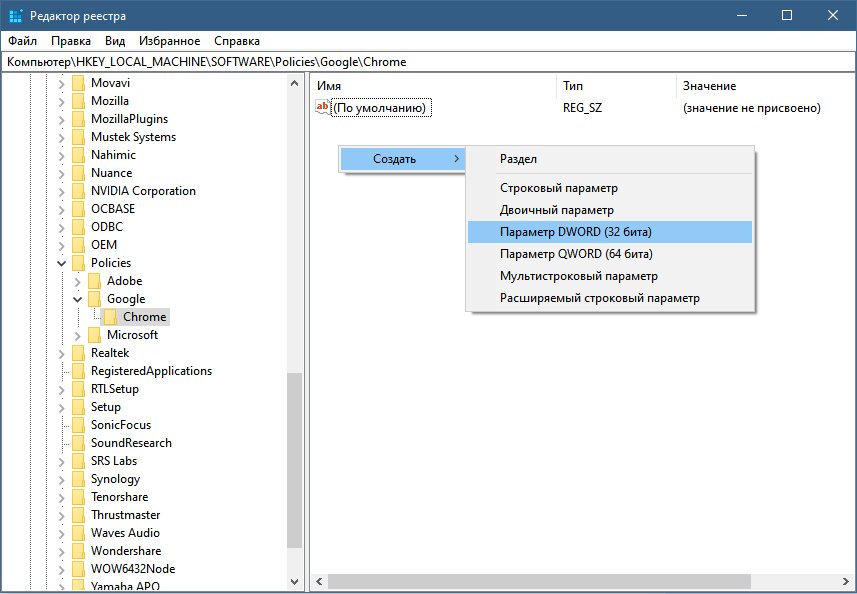Click the Synology folder icon
Image resolution: width=857 pixels, height=594 pixels.
pyautogui.click(x=79, y=480)
